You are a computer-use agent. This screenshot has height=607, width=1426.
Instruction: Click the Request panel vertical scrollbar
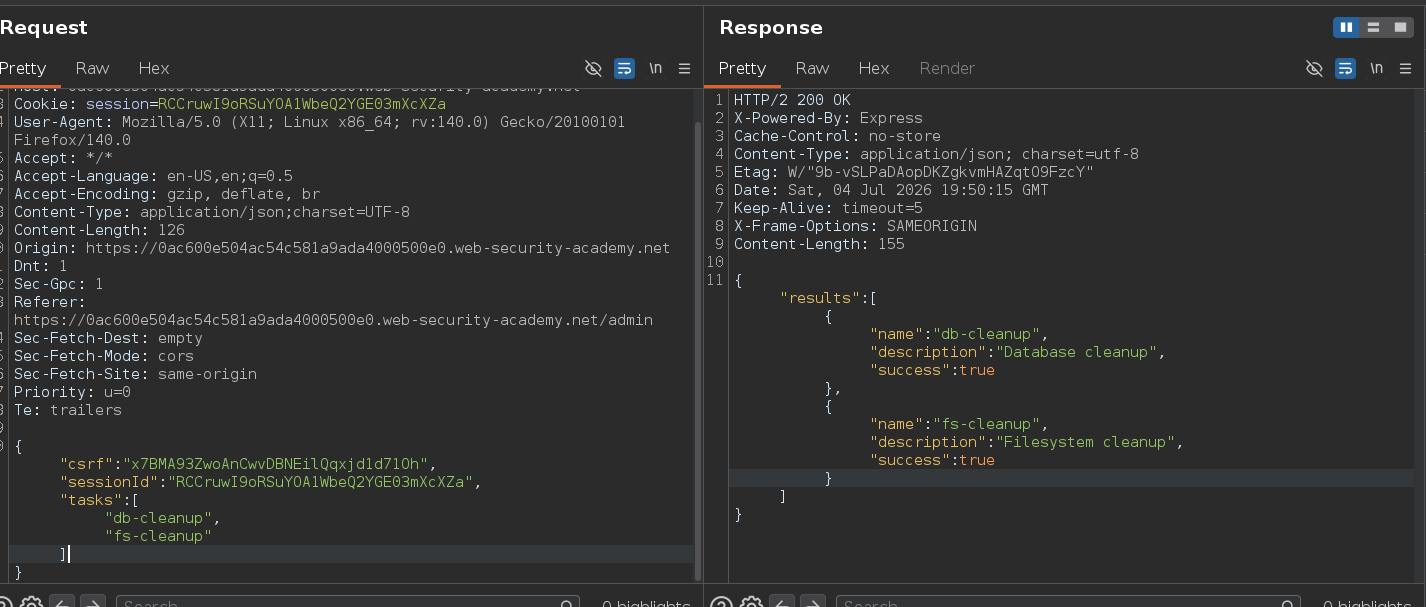coord(698,350)
